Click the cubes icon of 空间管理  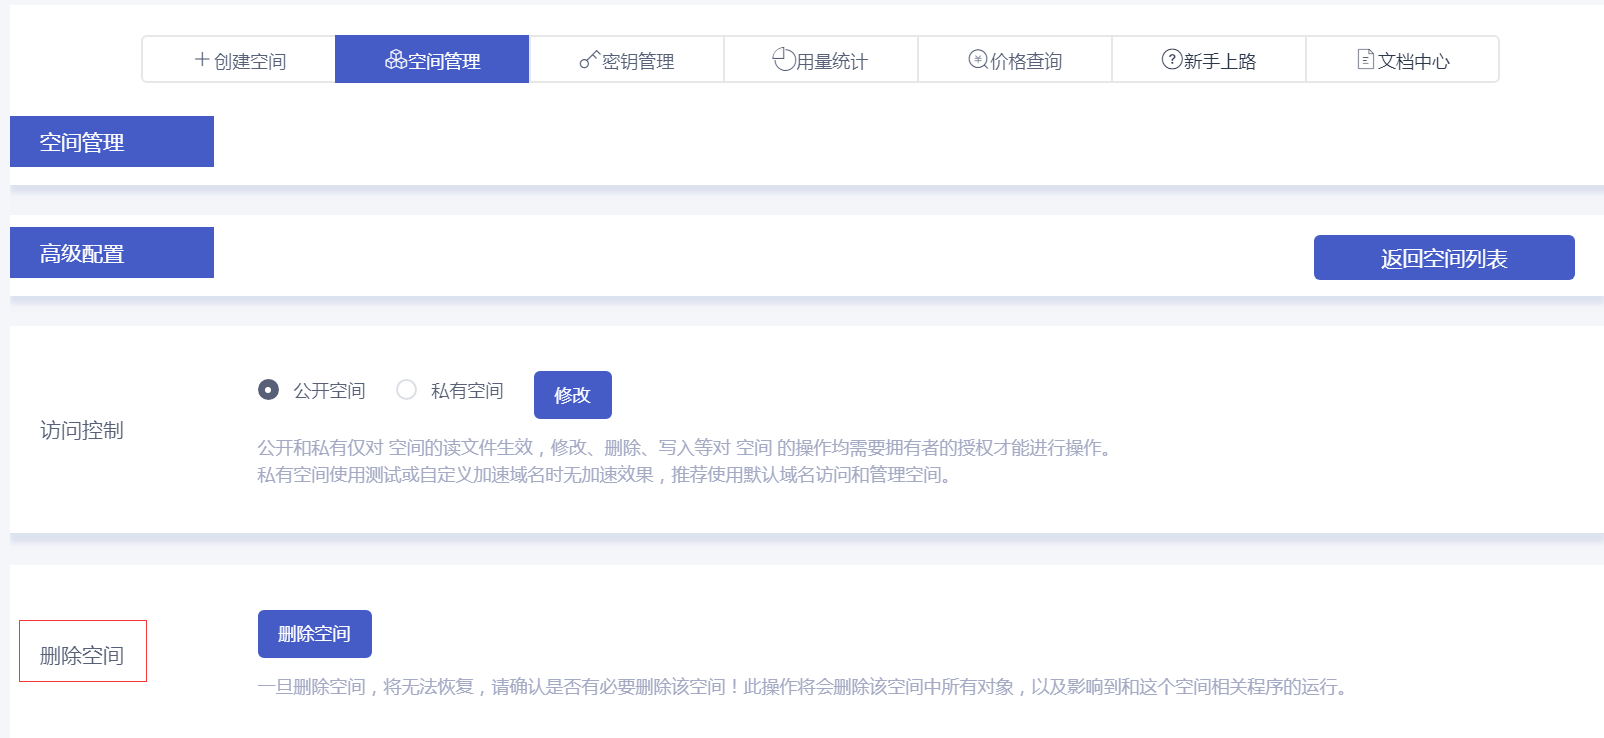click(x=396, y=60)
